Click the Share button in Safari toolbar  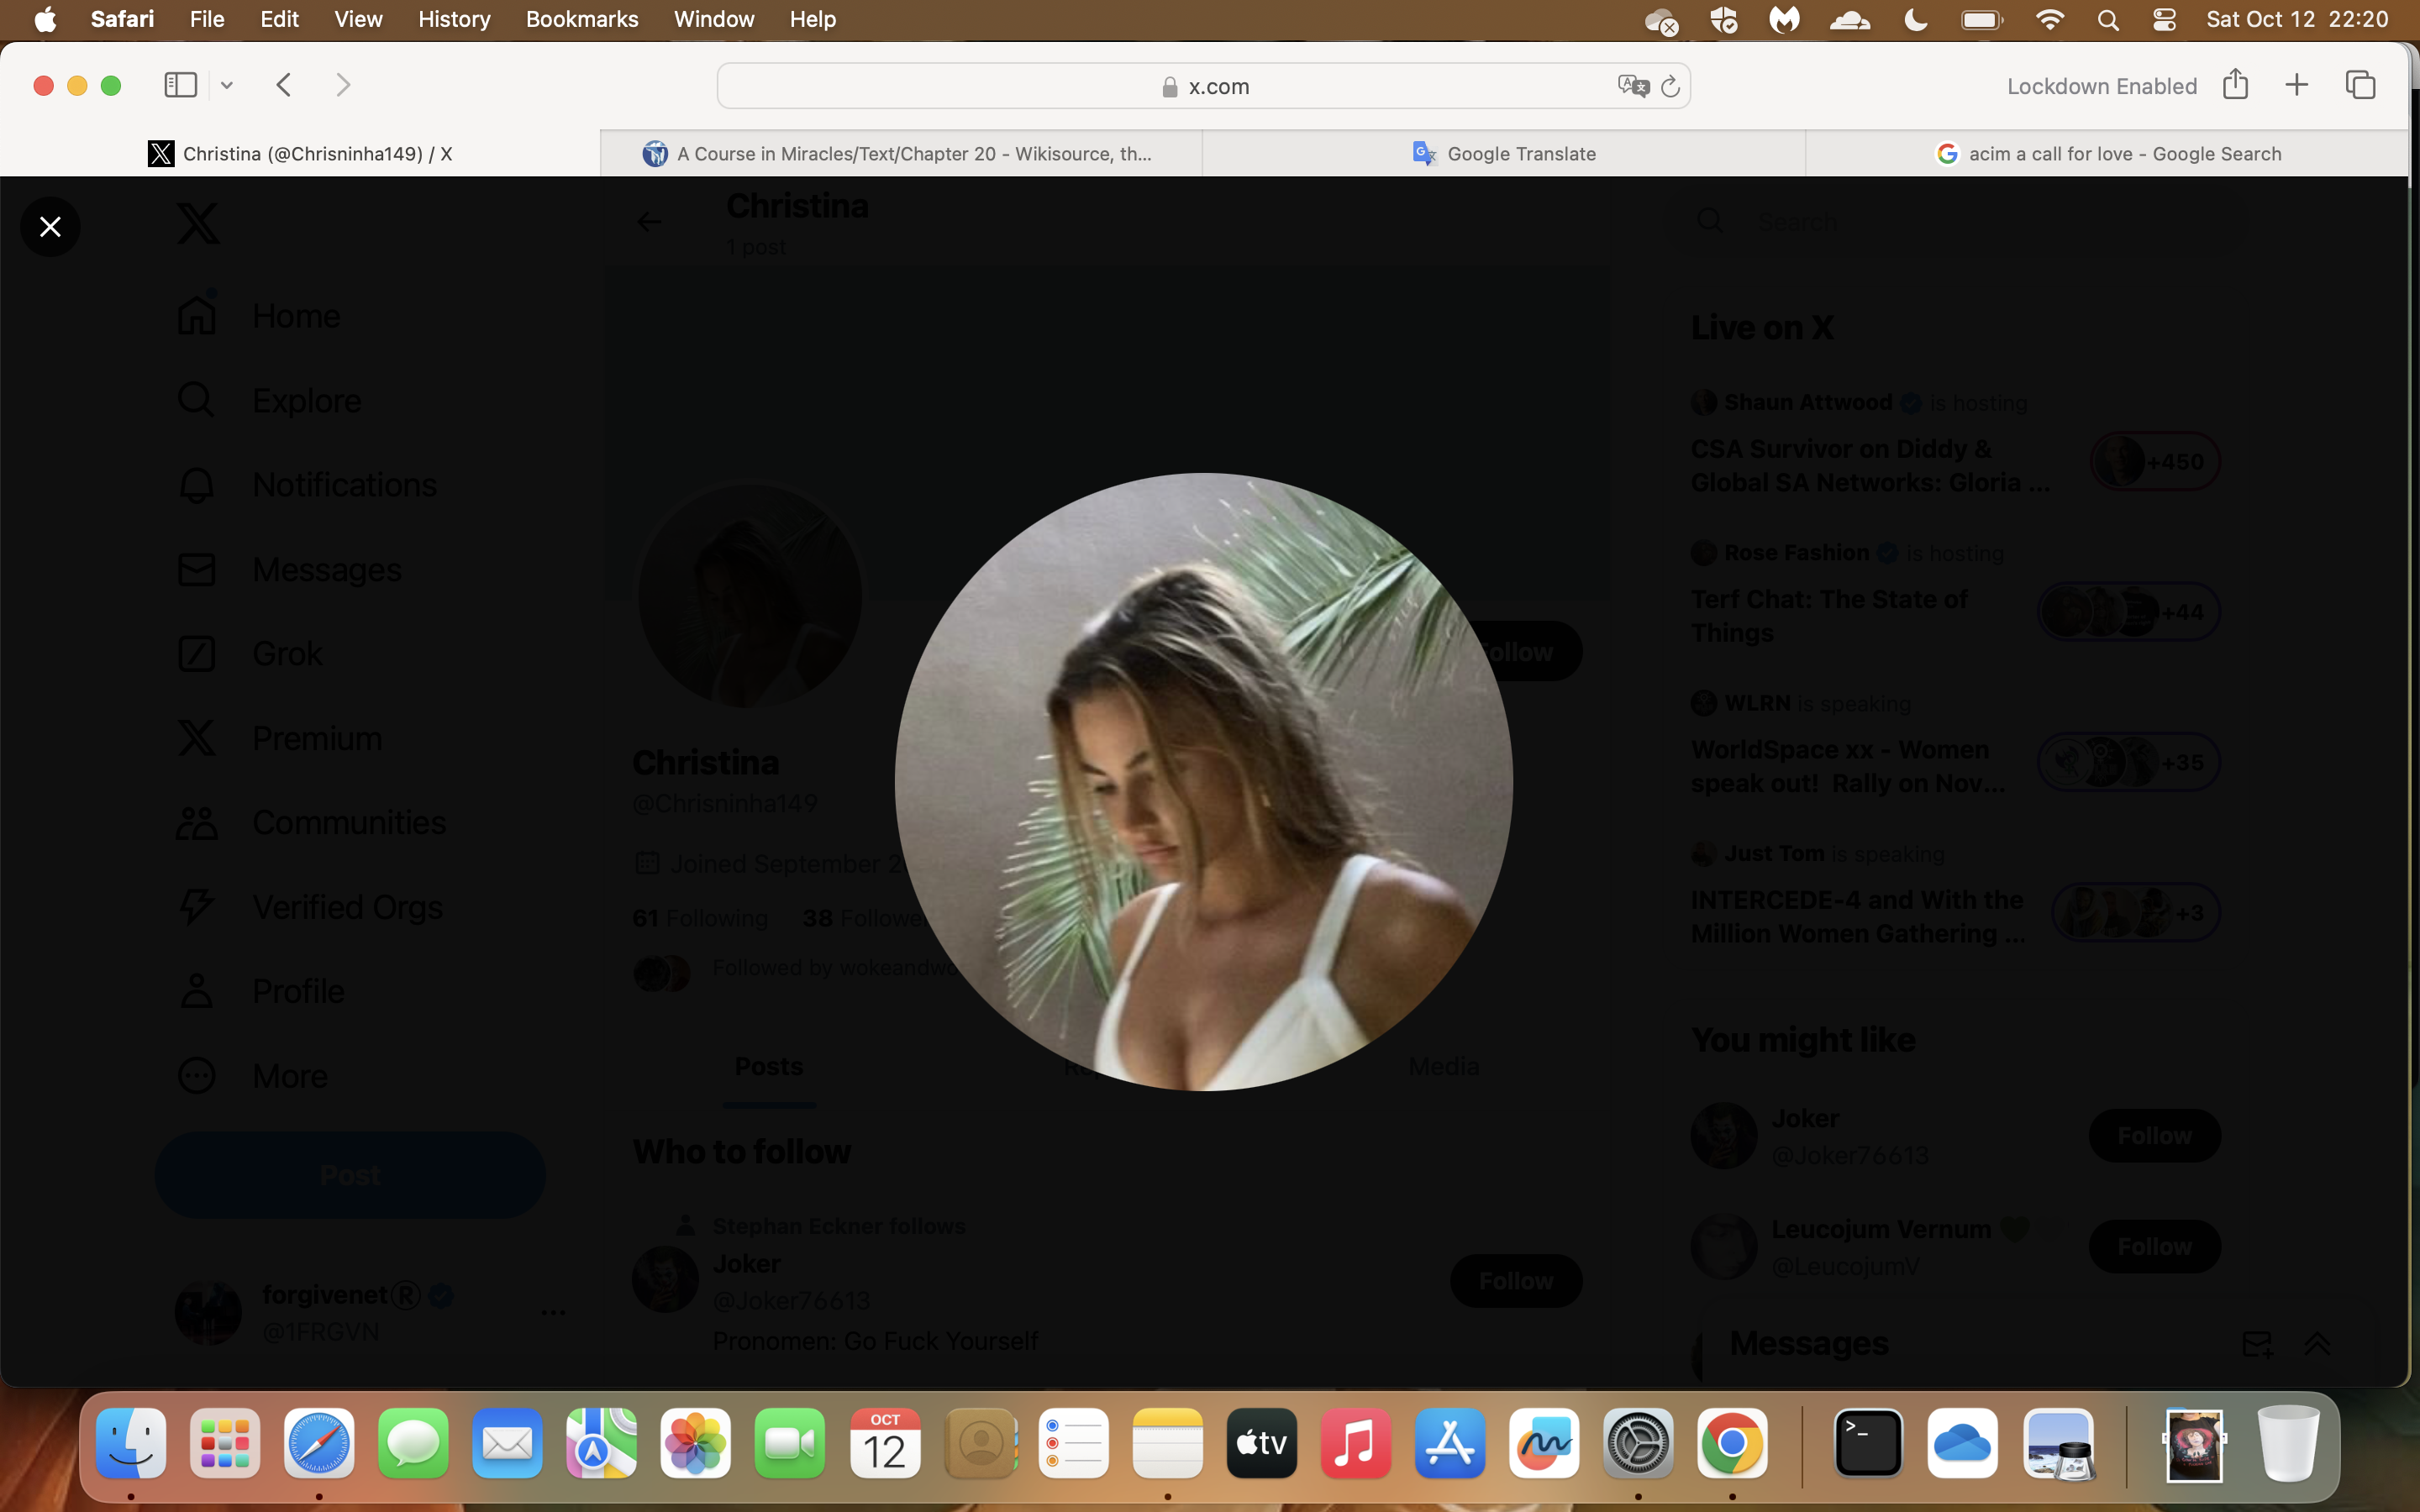2236,84
